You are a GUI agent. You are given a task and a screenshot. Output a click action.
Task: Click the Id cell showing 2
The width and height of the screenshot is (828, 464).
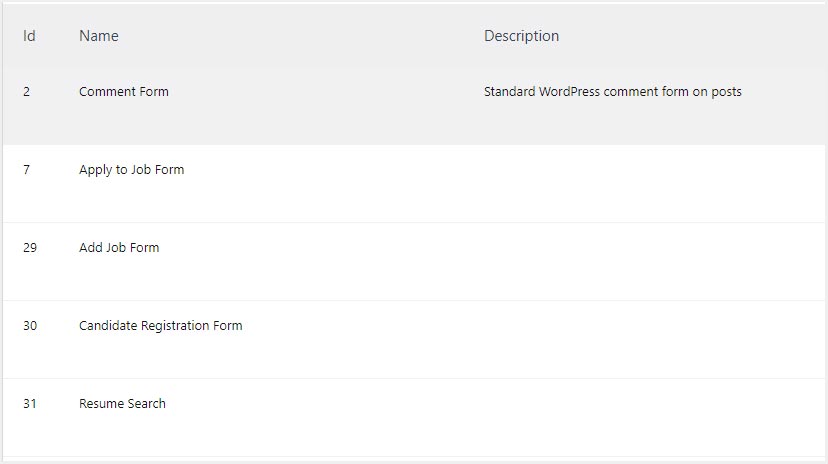[x=27, y=92]
